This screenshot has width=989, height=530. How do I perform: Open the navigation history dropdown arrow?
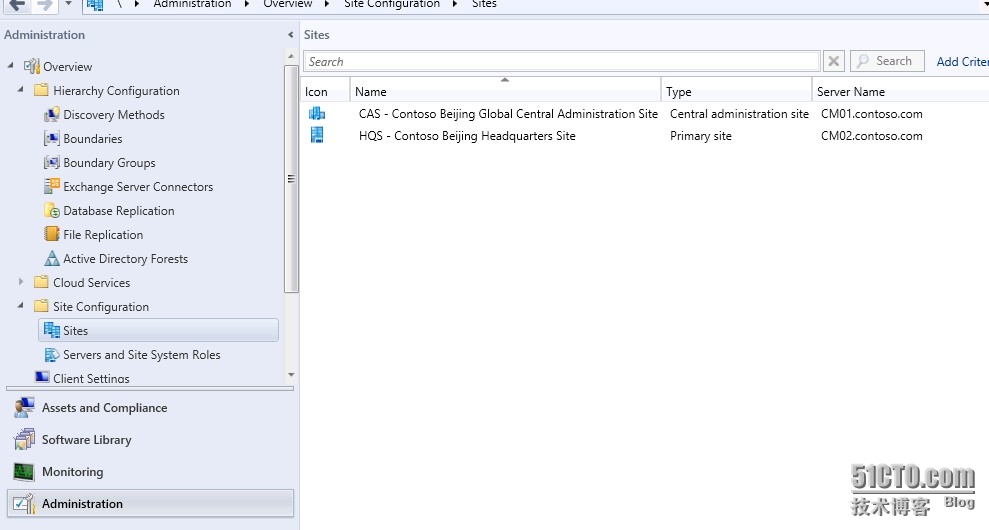68,4
